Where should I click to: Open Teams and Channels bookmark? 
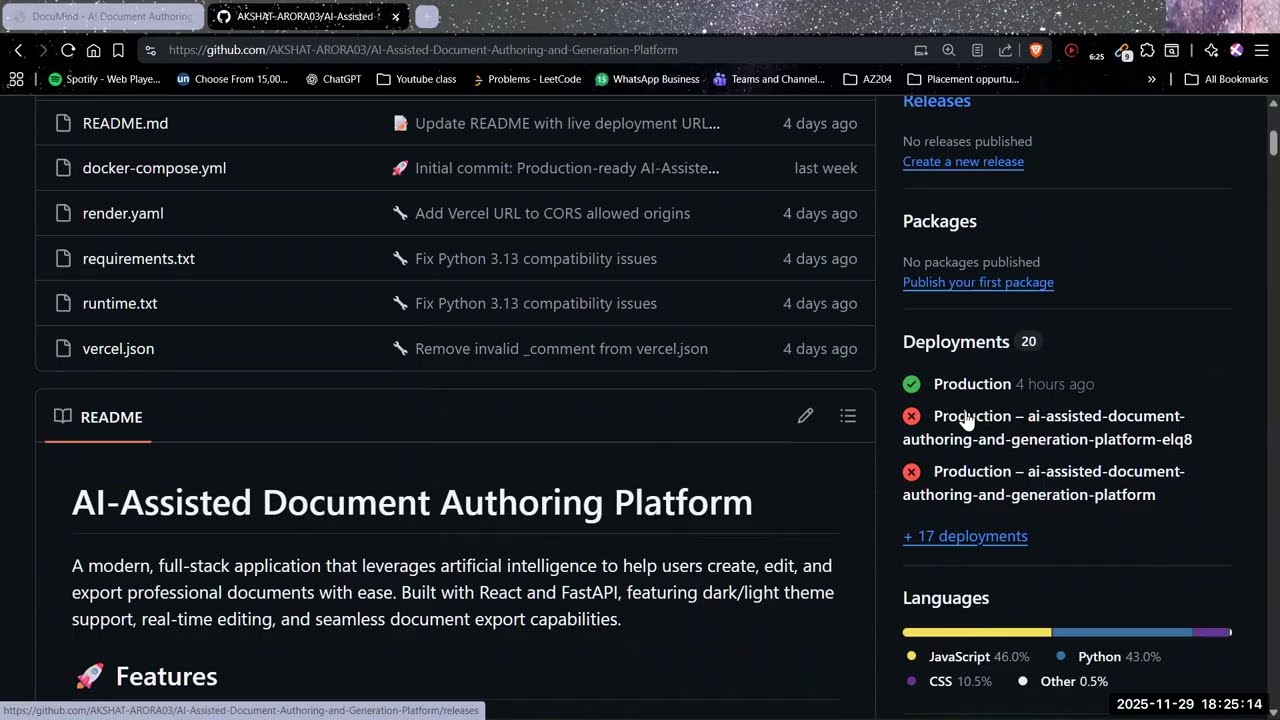[769, 79]
